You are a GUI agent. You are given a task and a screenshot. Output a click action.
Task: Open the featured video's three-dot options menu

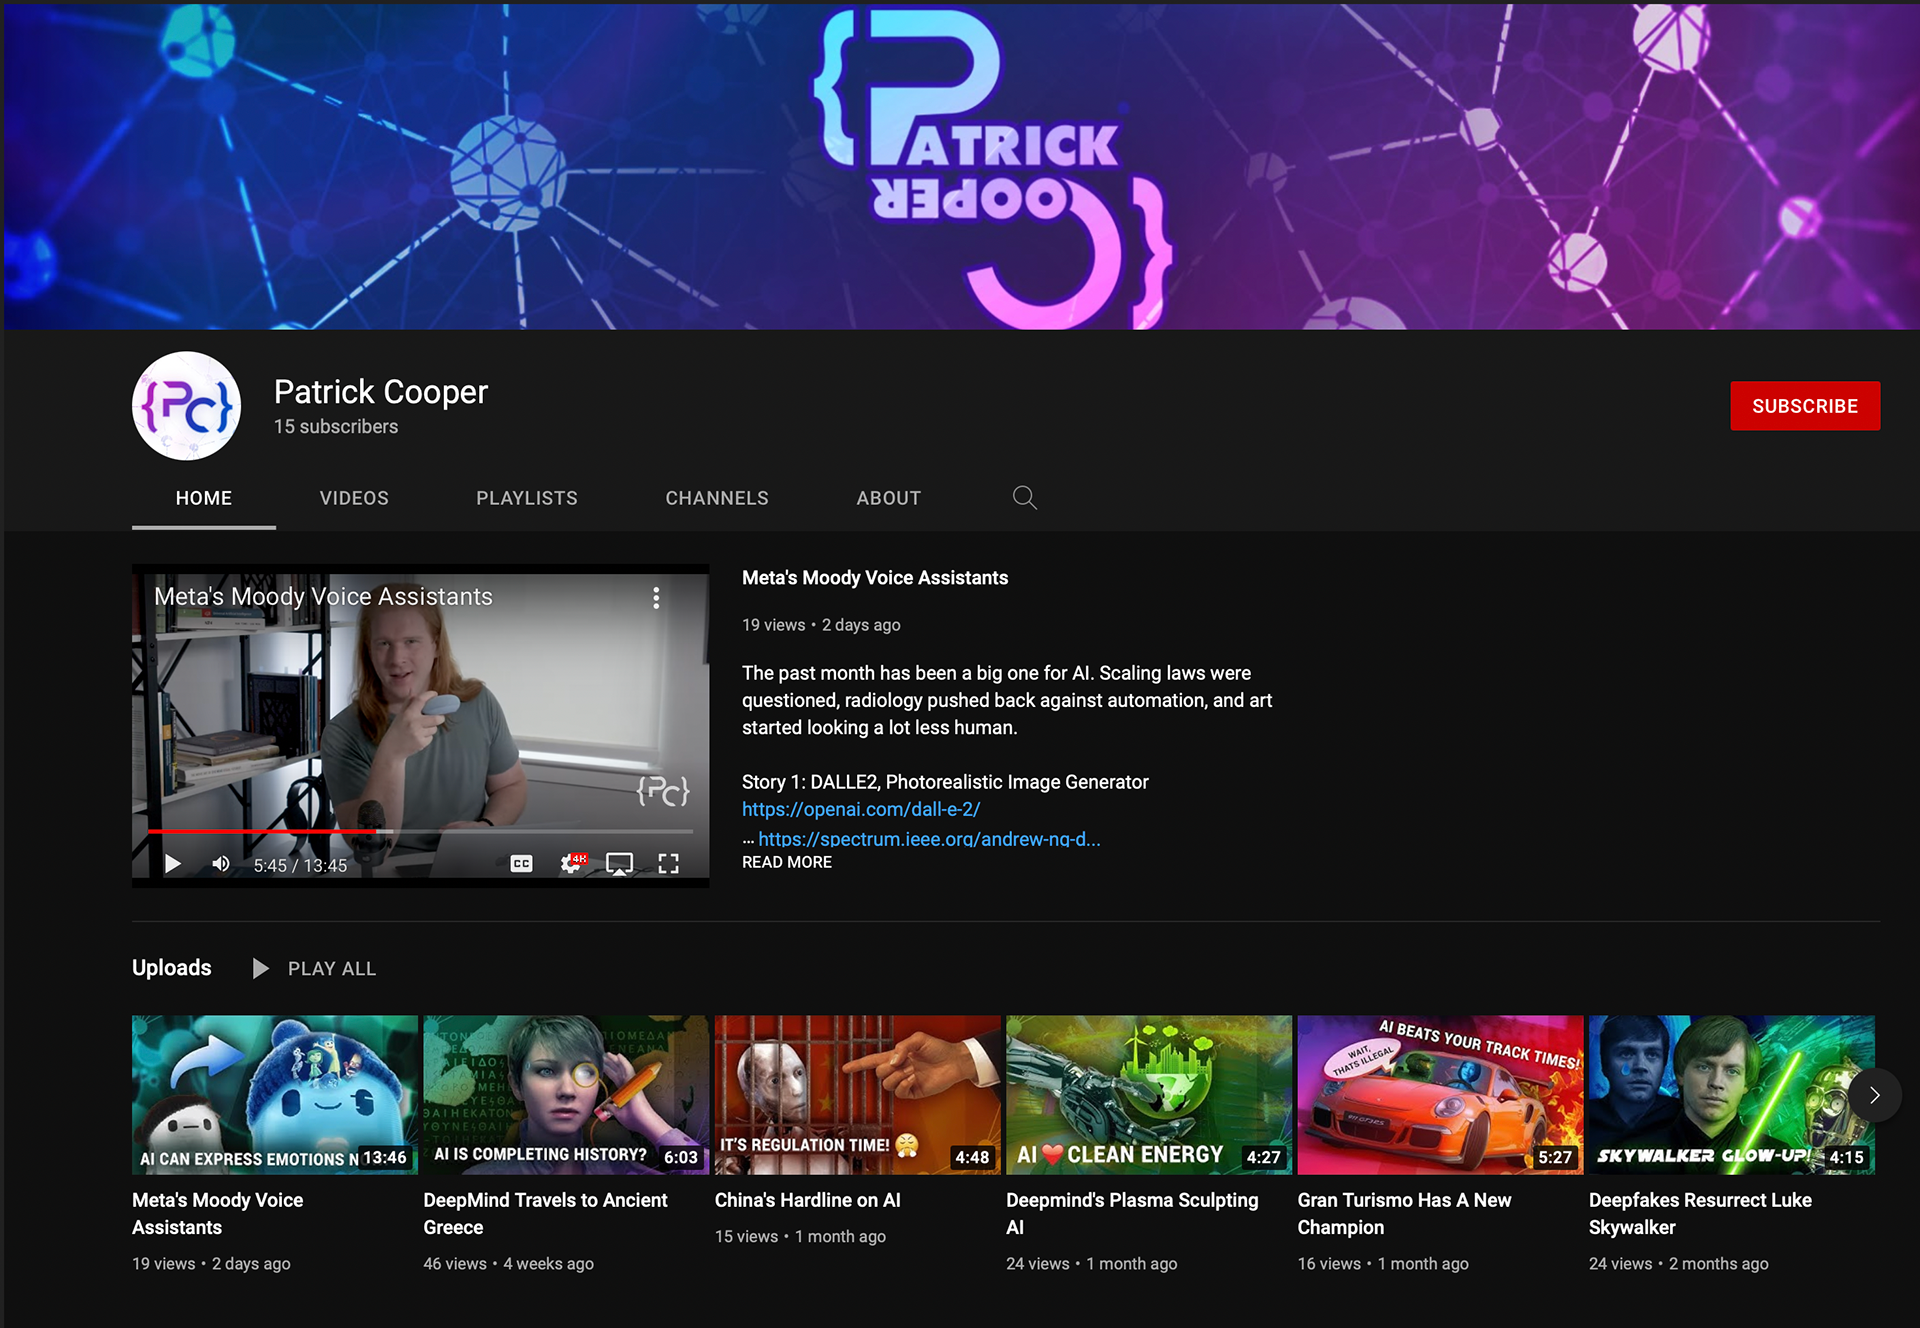(657, 597)
